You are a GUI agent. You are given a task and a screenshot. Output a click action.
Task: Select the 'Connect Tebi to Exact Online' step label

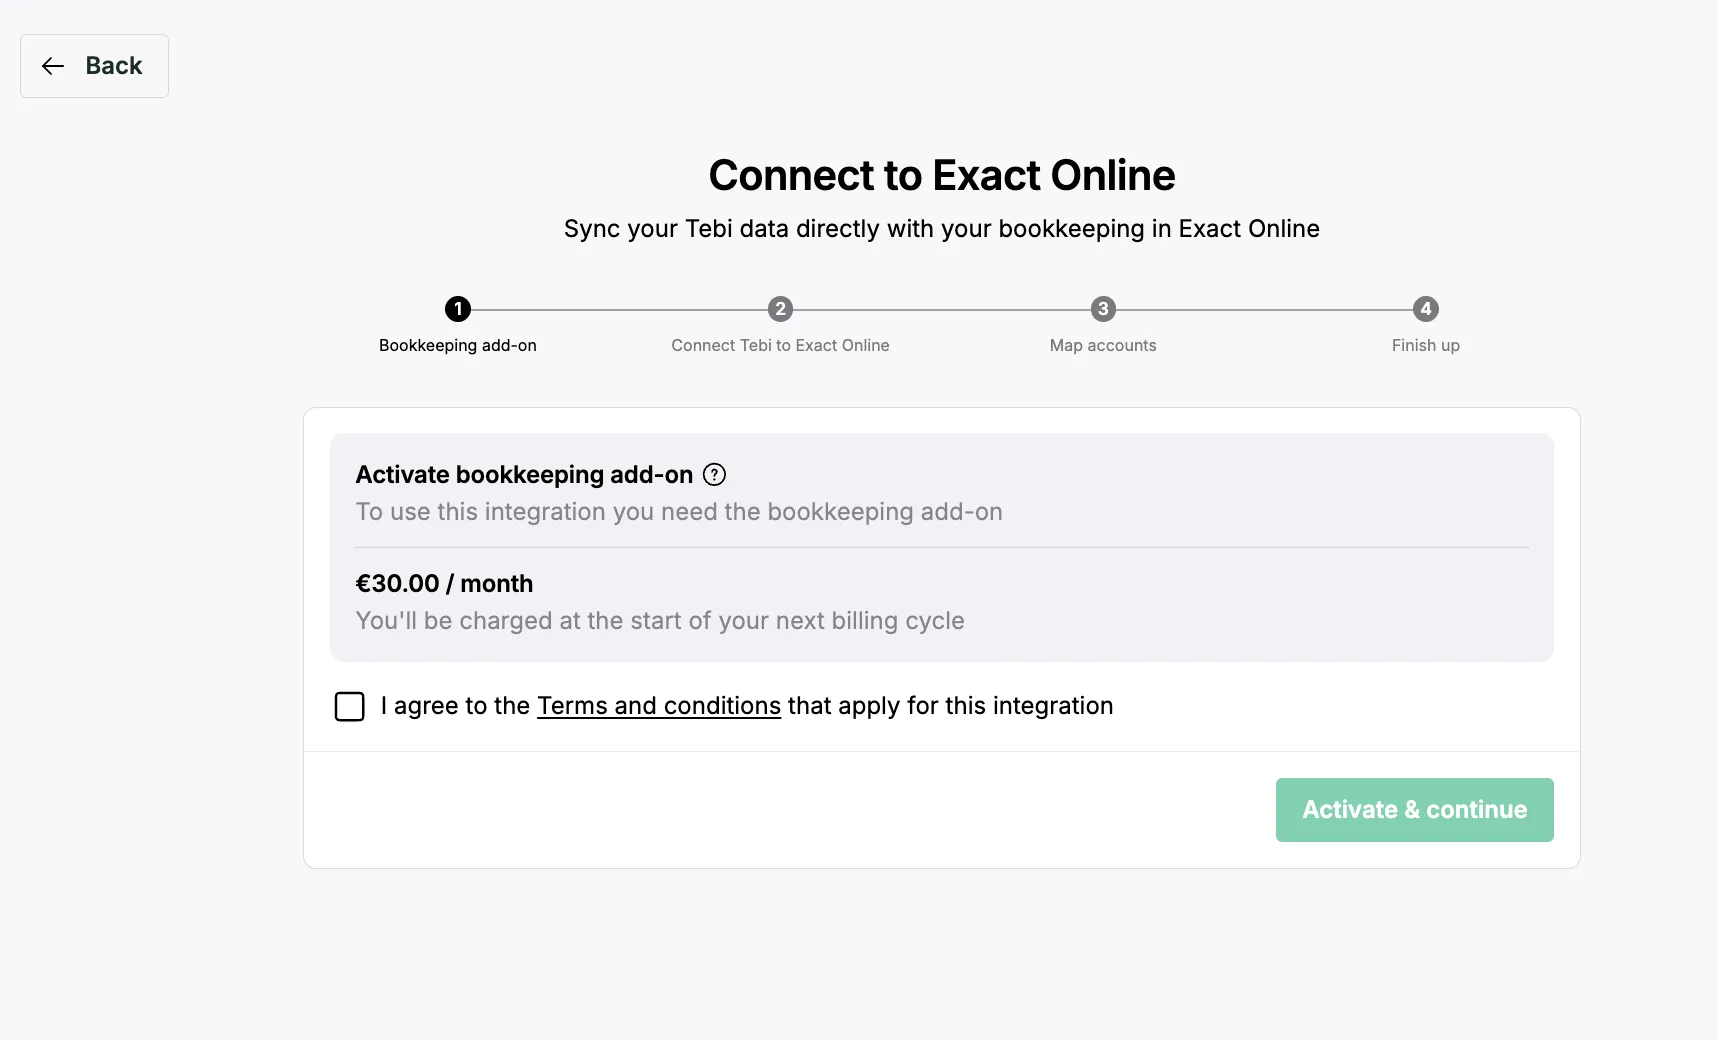(x=780, y=345)
